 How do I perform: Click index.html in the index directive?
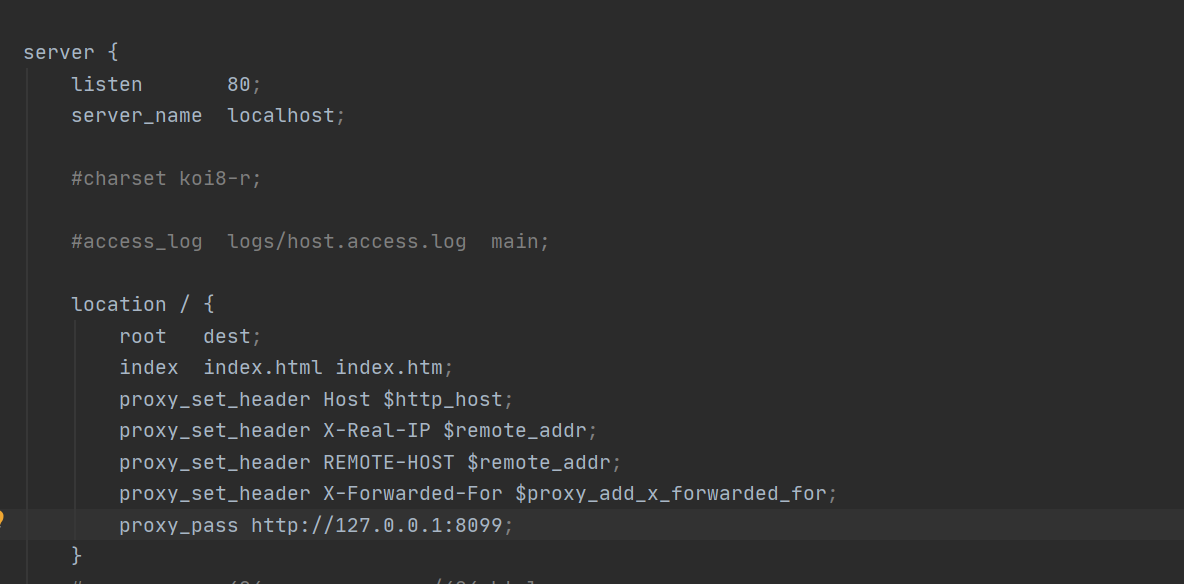click(263, 368)
